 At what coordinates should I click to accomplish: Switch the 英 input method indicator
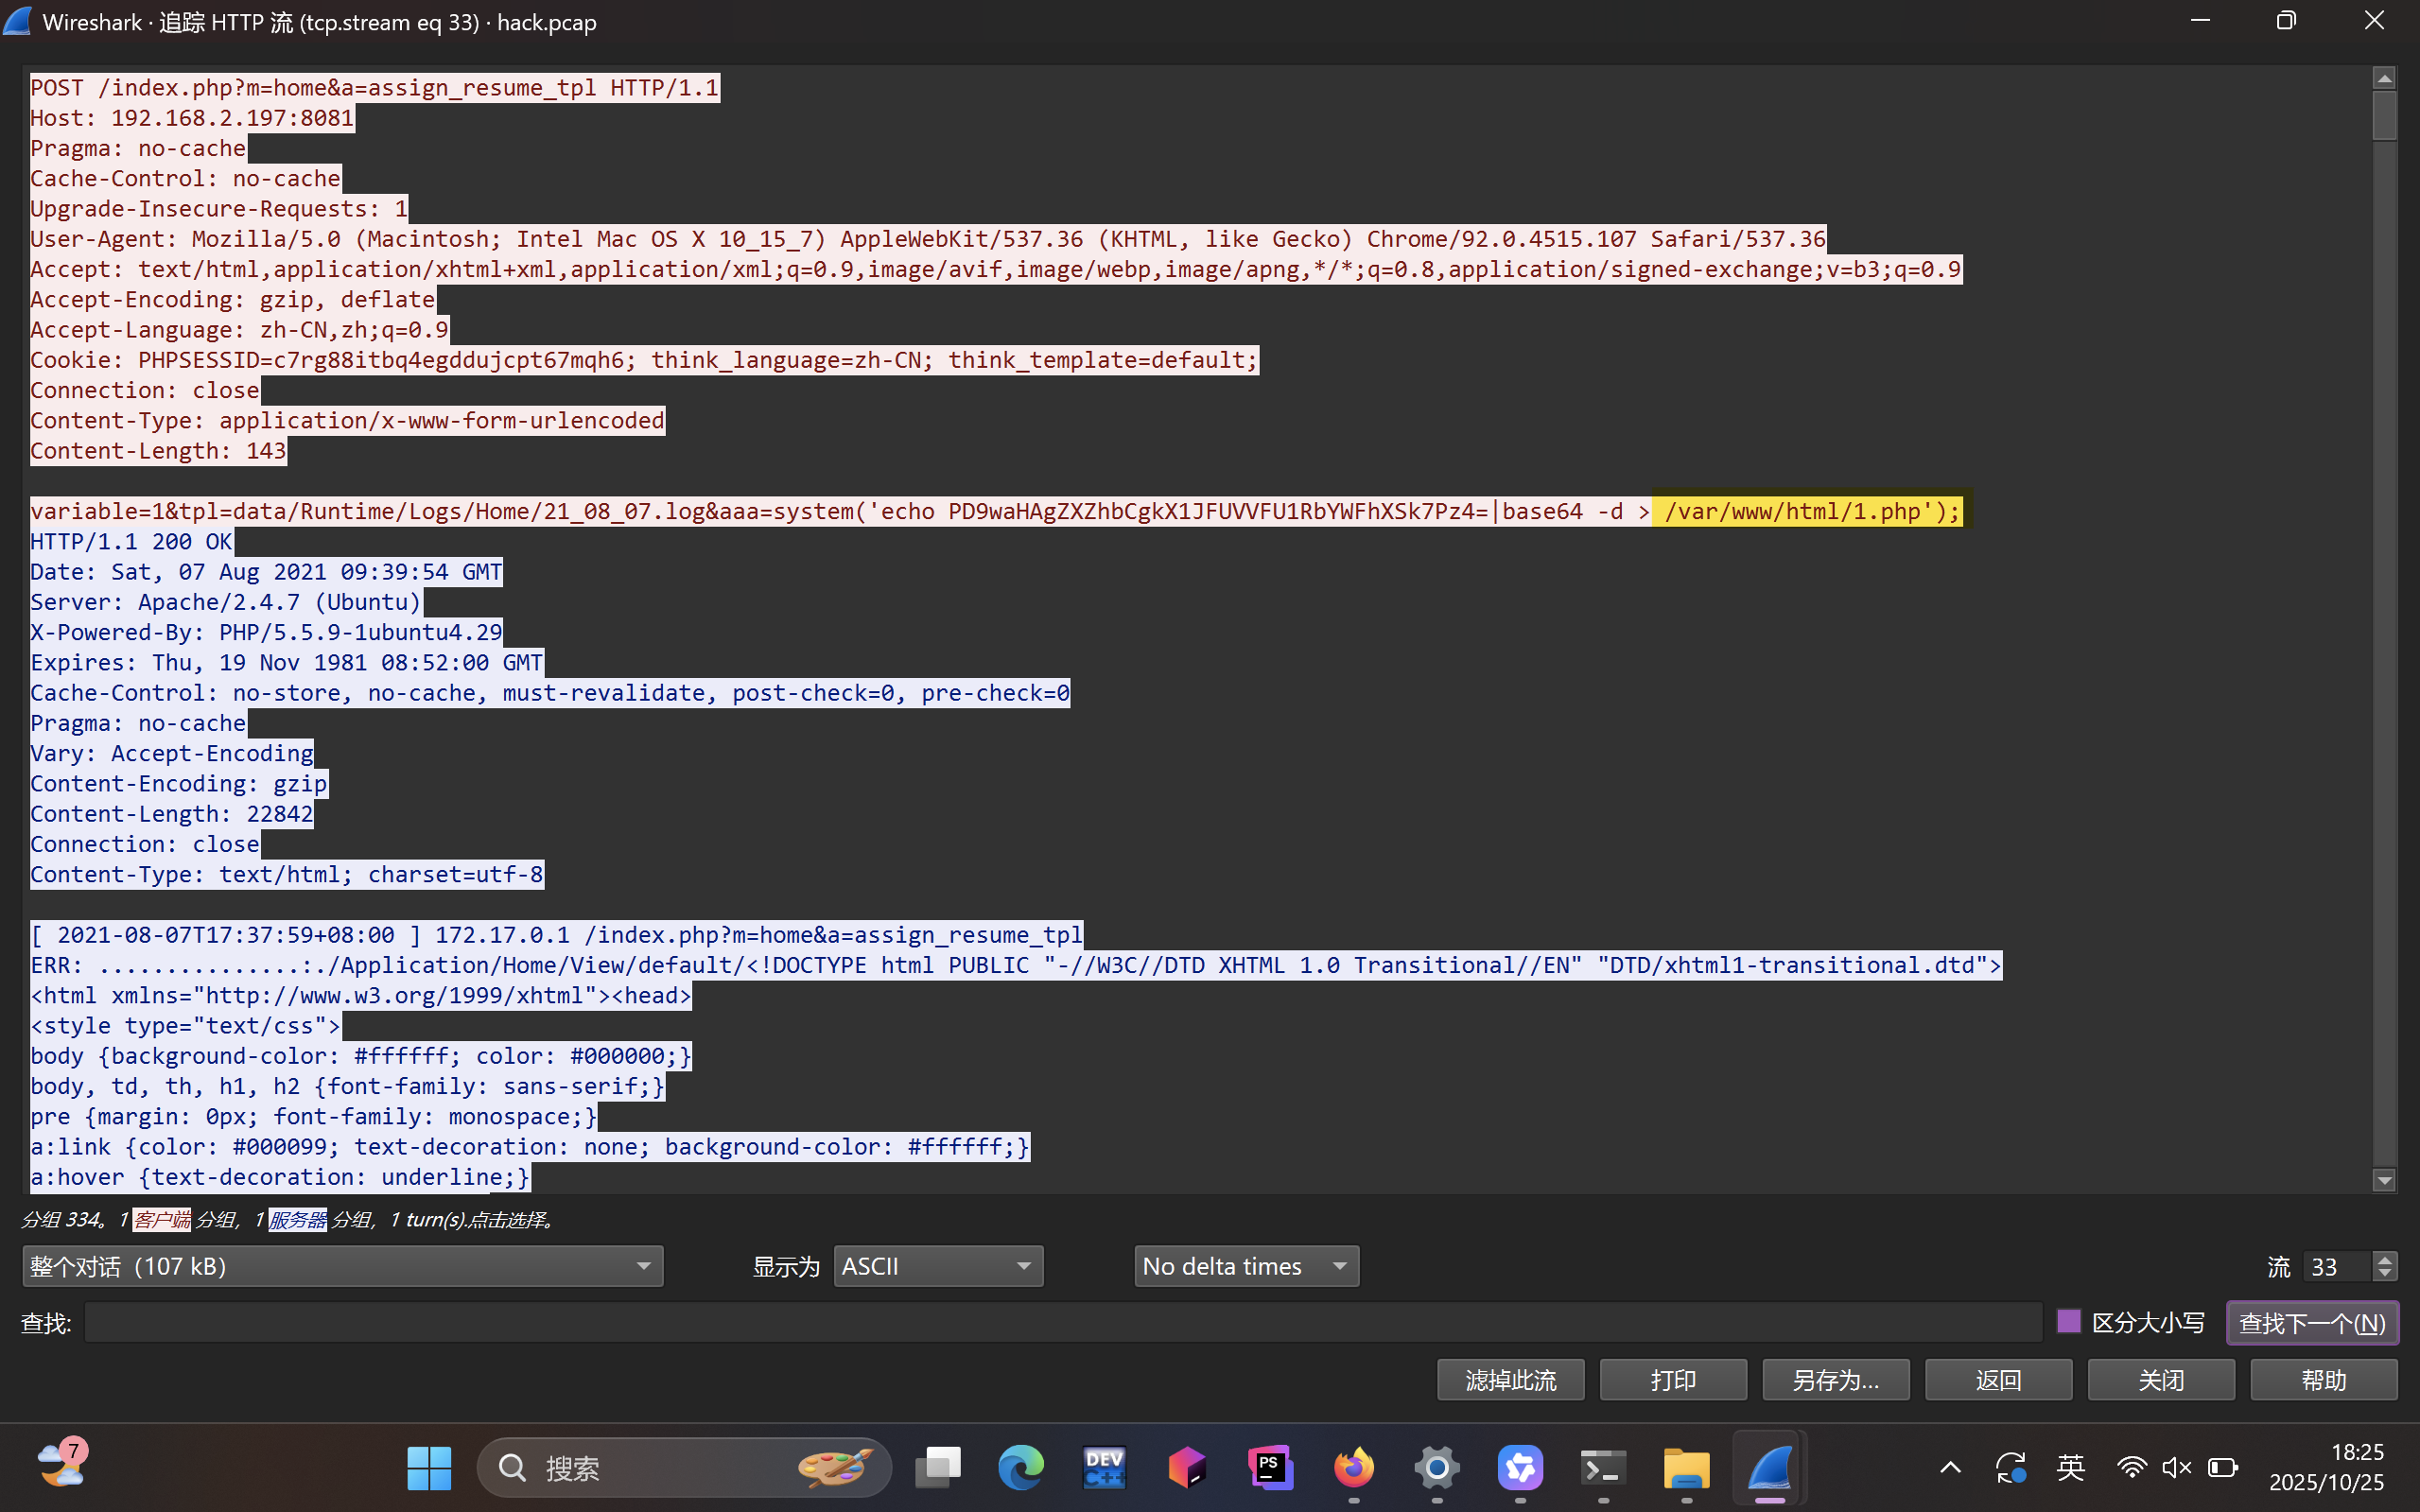point(2070,1468)
